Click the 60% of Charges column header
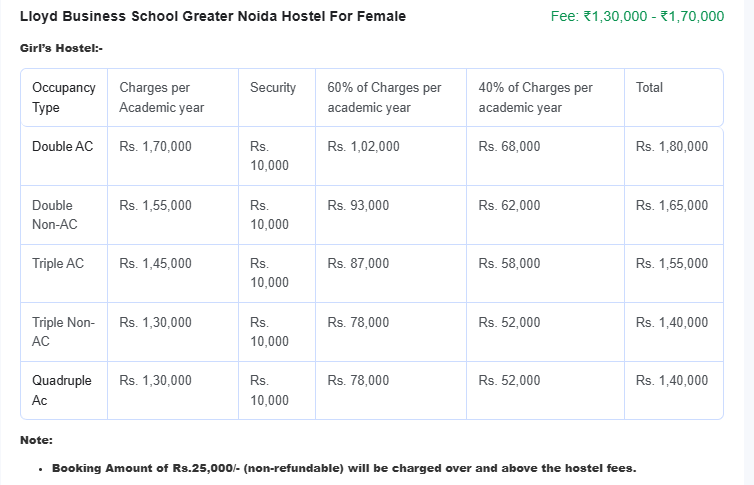Screen dimensions: 754x485 tap(384, 97)
